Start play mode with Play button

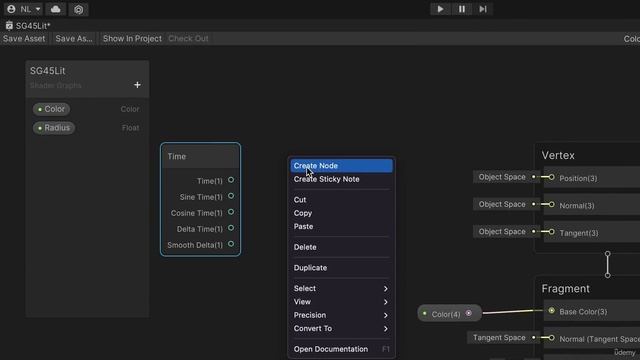[440, 9]
